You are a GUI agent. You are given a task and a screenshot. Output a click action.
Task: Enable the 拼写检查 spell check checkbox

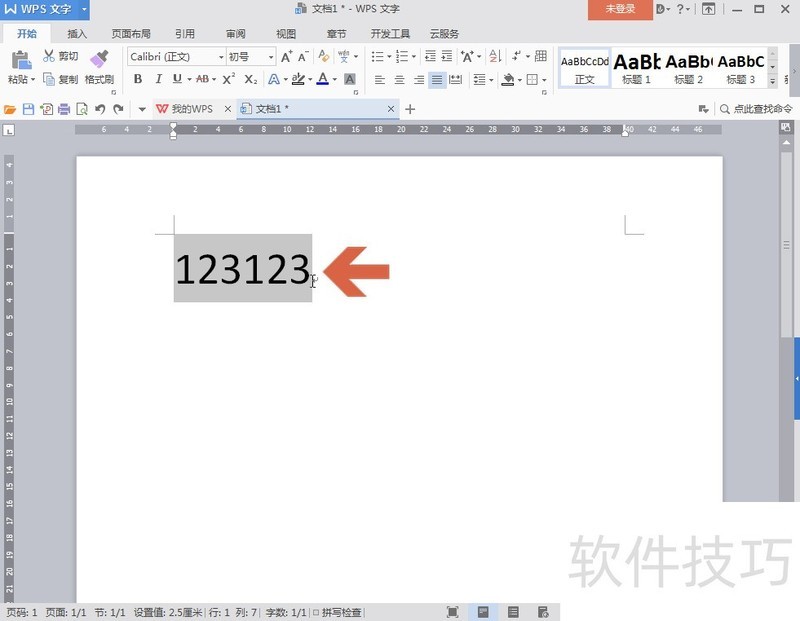(316, 612)
